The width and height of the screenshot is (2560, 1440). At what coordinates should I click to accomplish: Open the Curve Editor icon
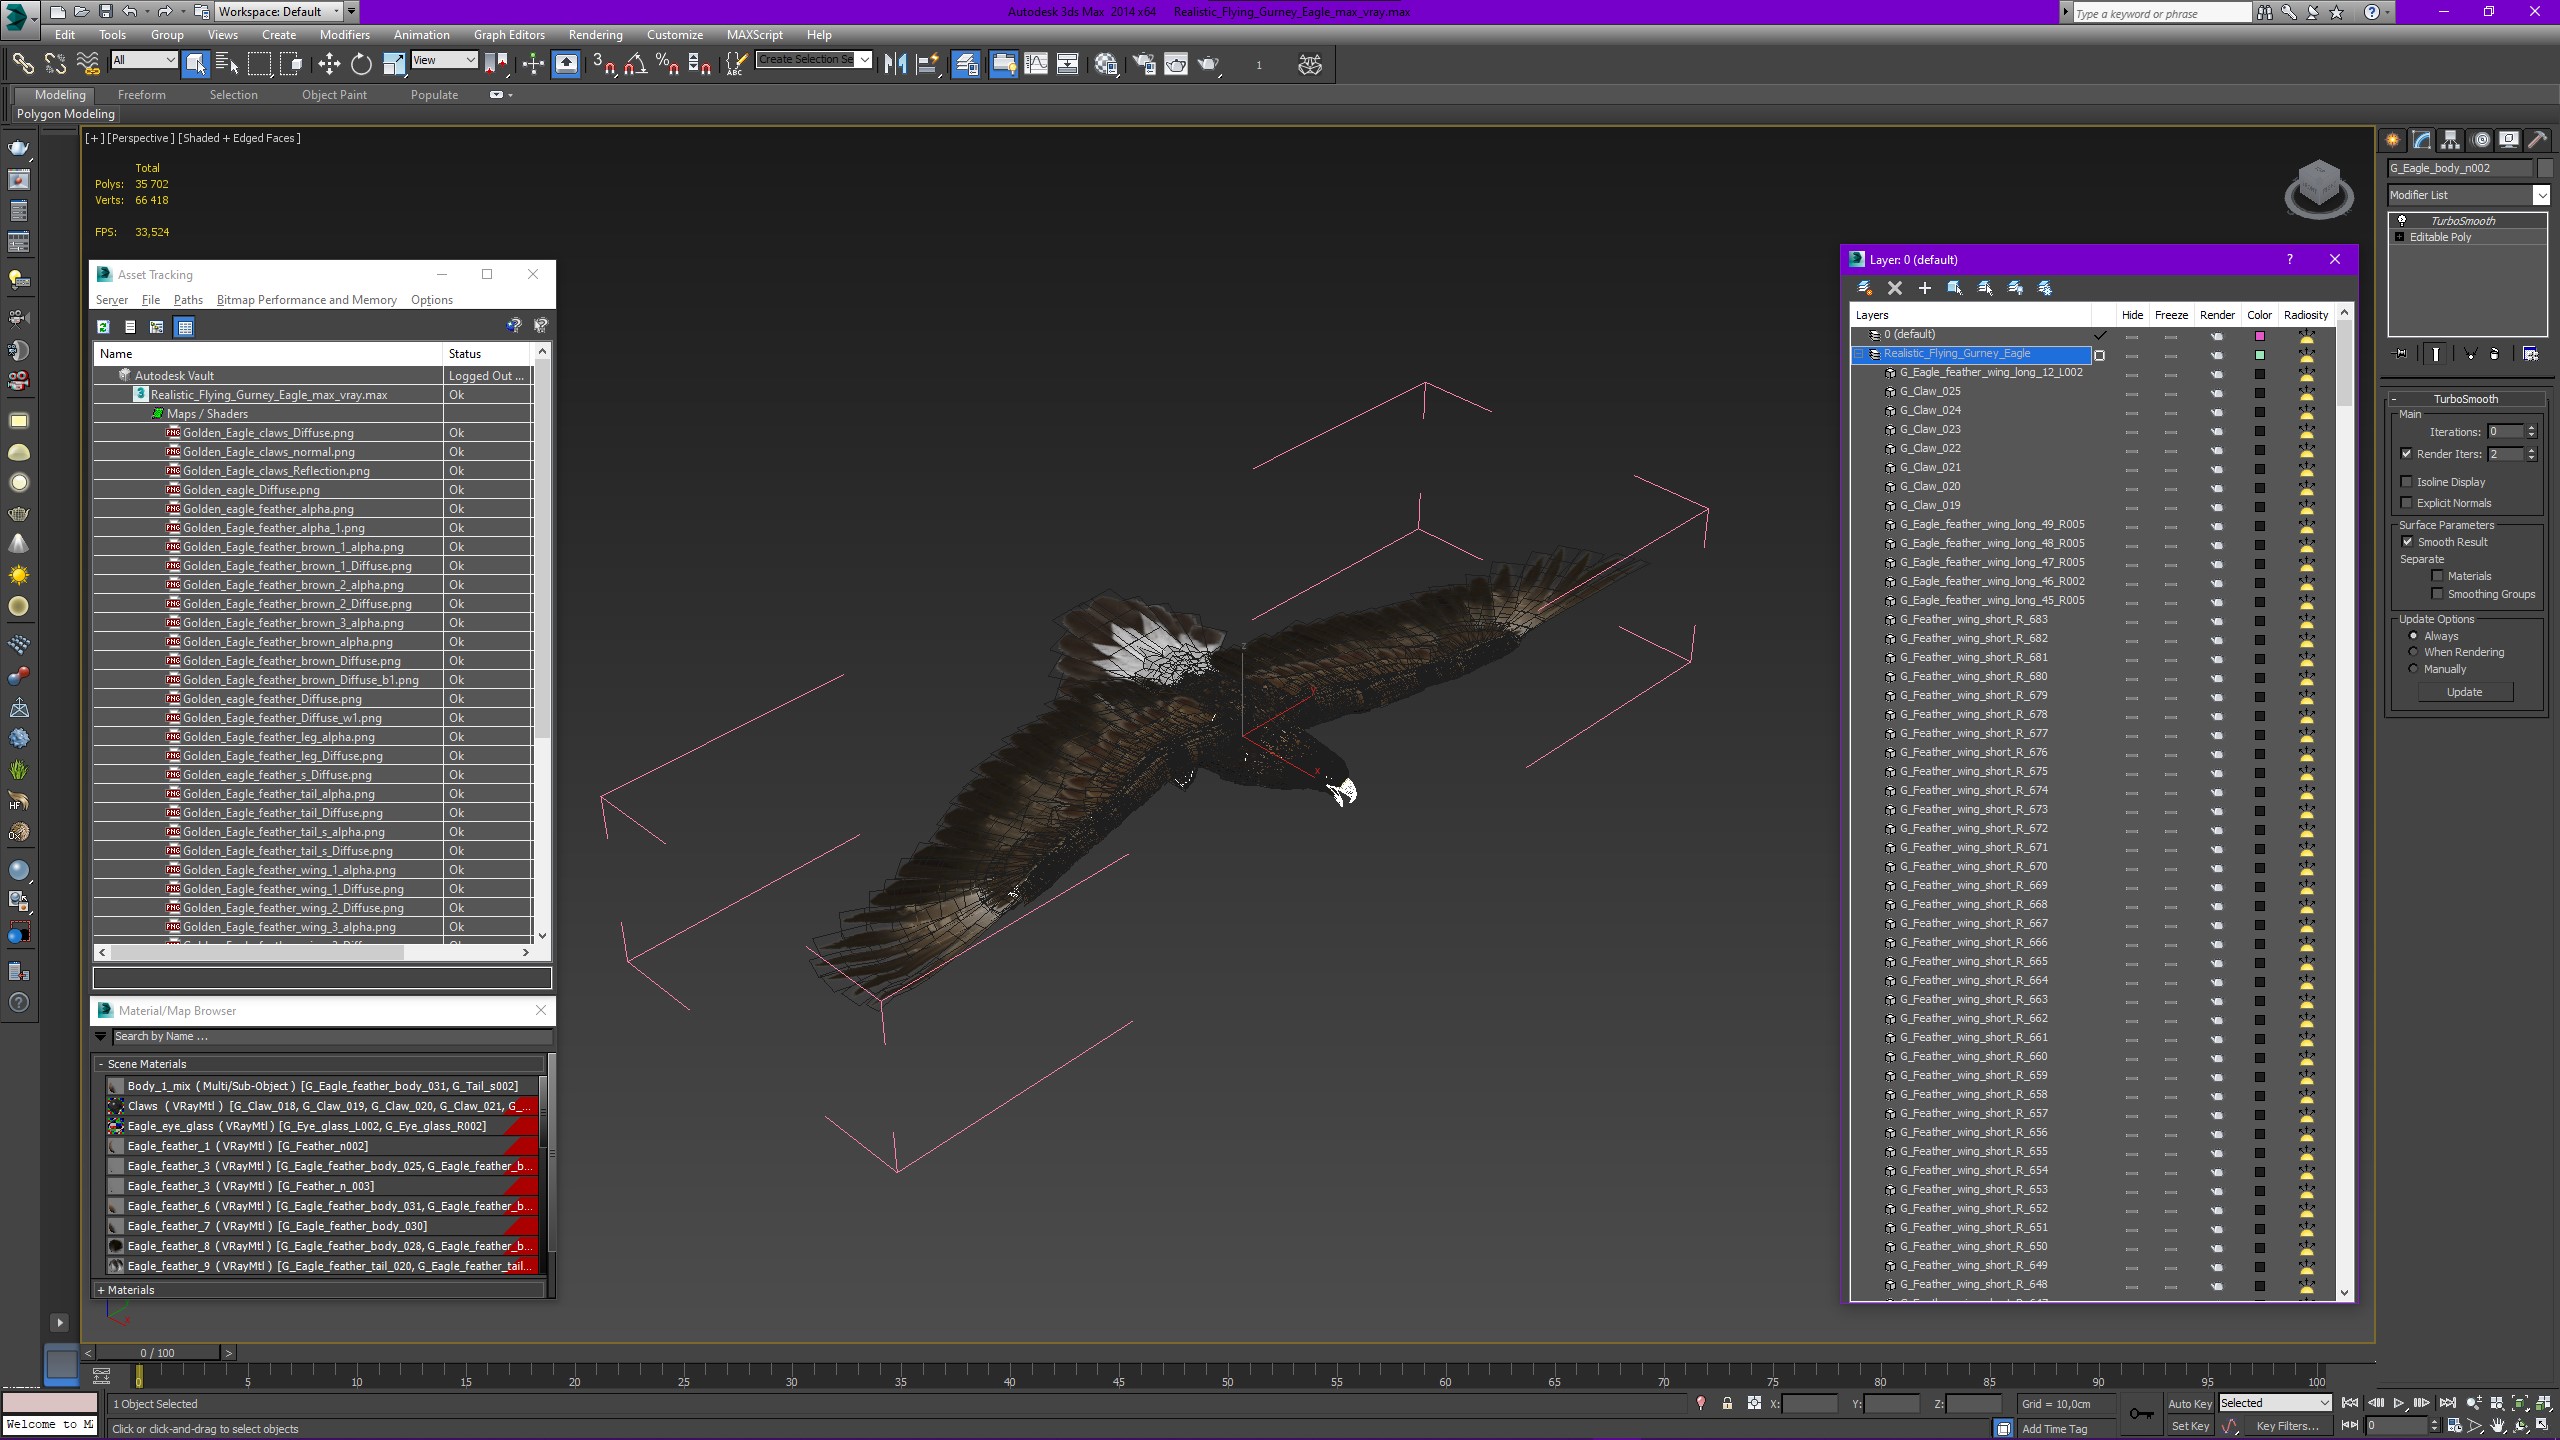[x=1036, y=64]
